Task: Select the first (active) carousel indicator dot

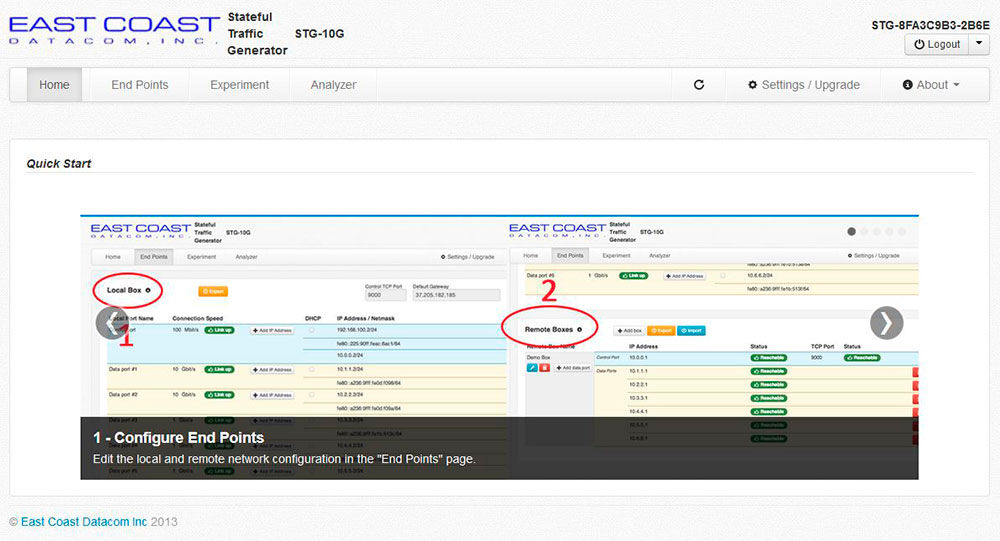Action: tap(851, 232)
